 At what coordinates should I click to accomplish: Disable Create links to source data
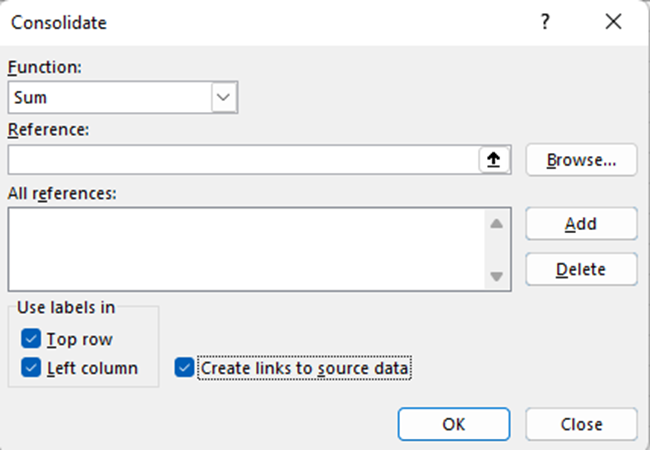pos(184,368)
